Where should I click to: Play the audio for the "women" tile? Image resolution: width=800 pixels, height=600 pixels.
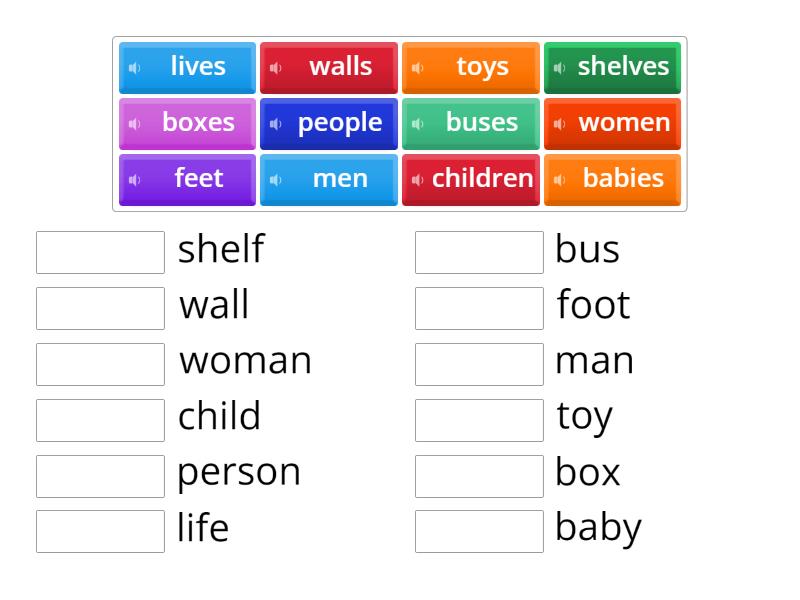pos(560,123)
